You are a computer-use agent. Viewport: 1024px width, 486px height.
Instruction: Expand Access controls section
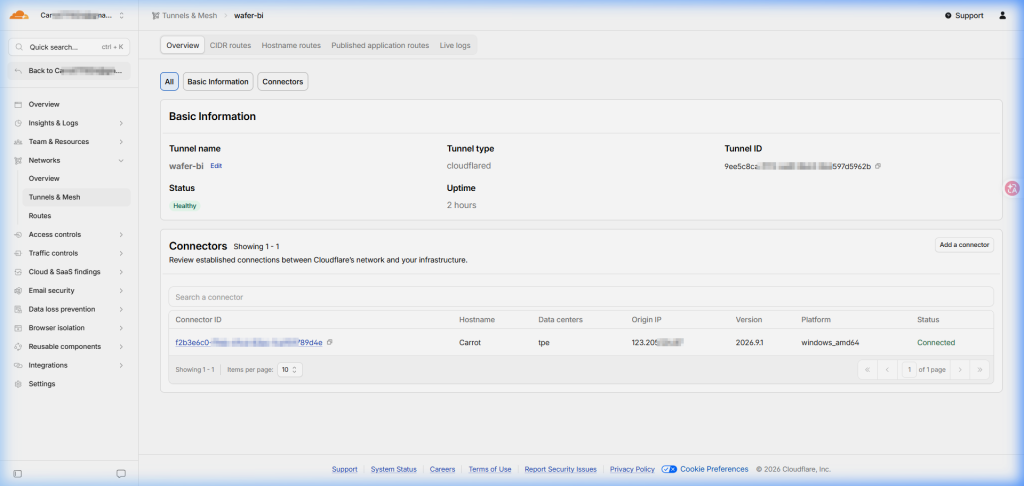[121, 235]
